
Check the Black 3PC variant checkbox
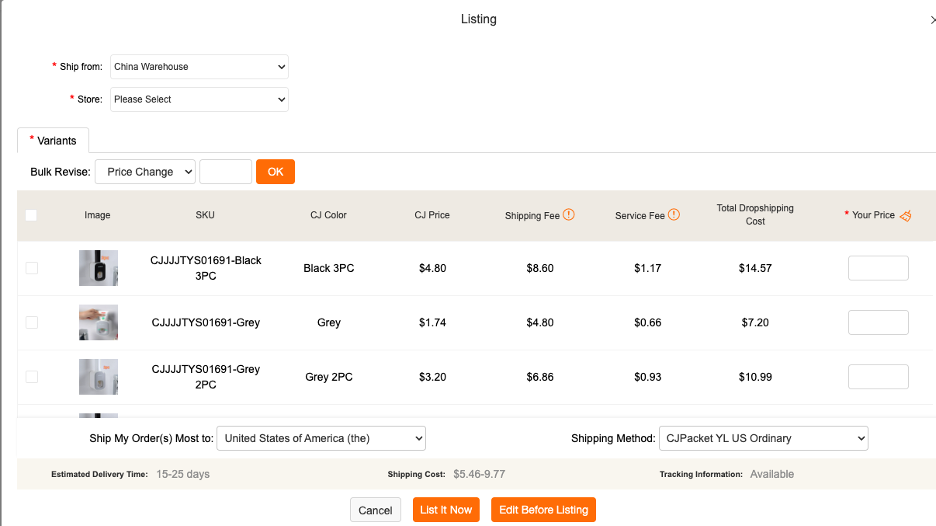coord(31,268)
